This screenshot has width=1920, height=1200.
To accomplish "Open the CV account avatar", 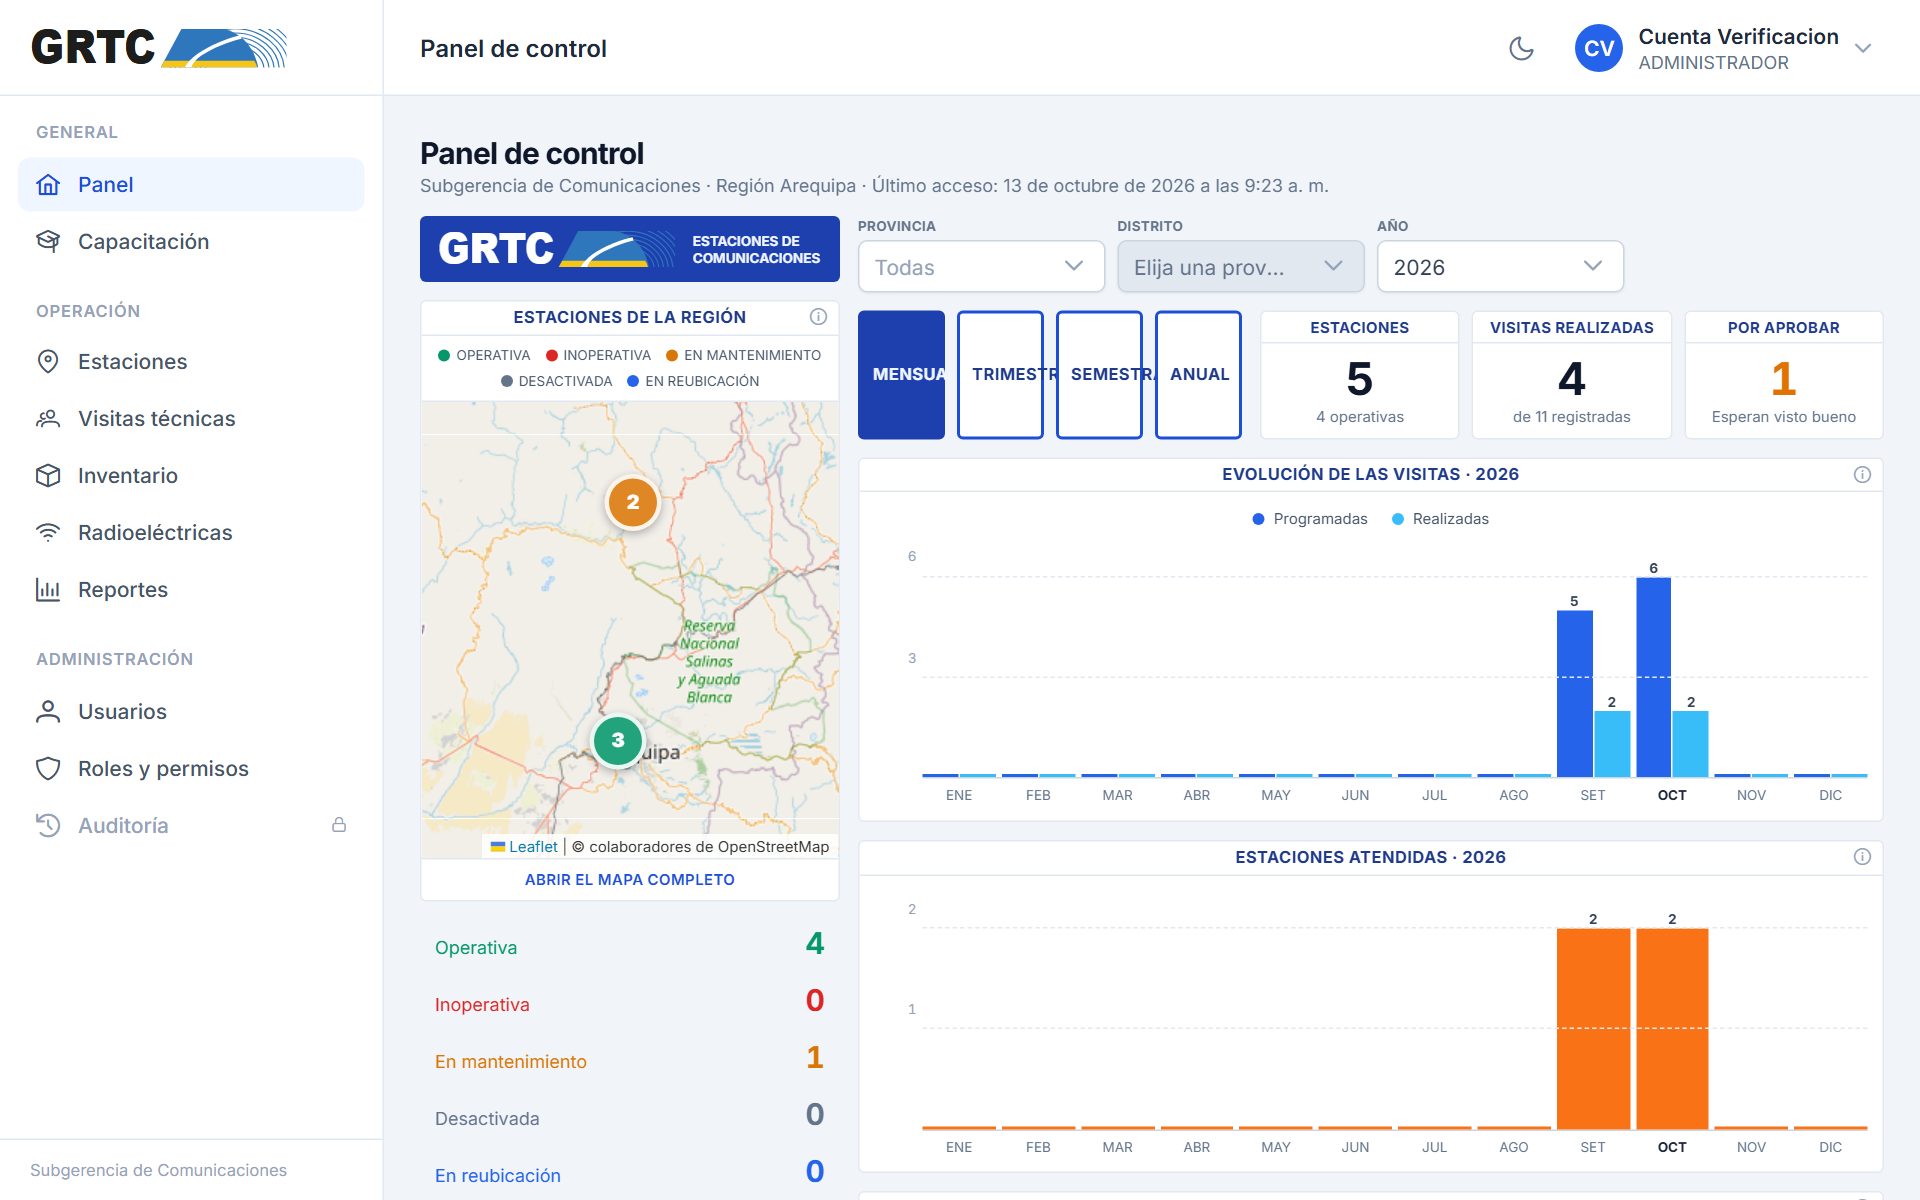I will click(1598, 48).
